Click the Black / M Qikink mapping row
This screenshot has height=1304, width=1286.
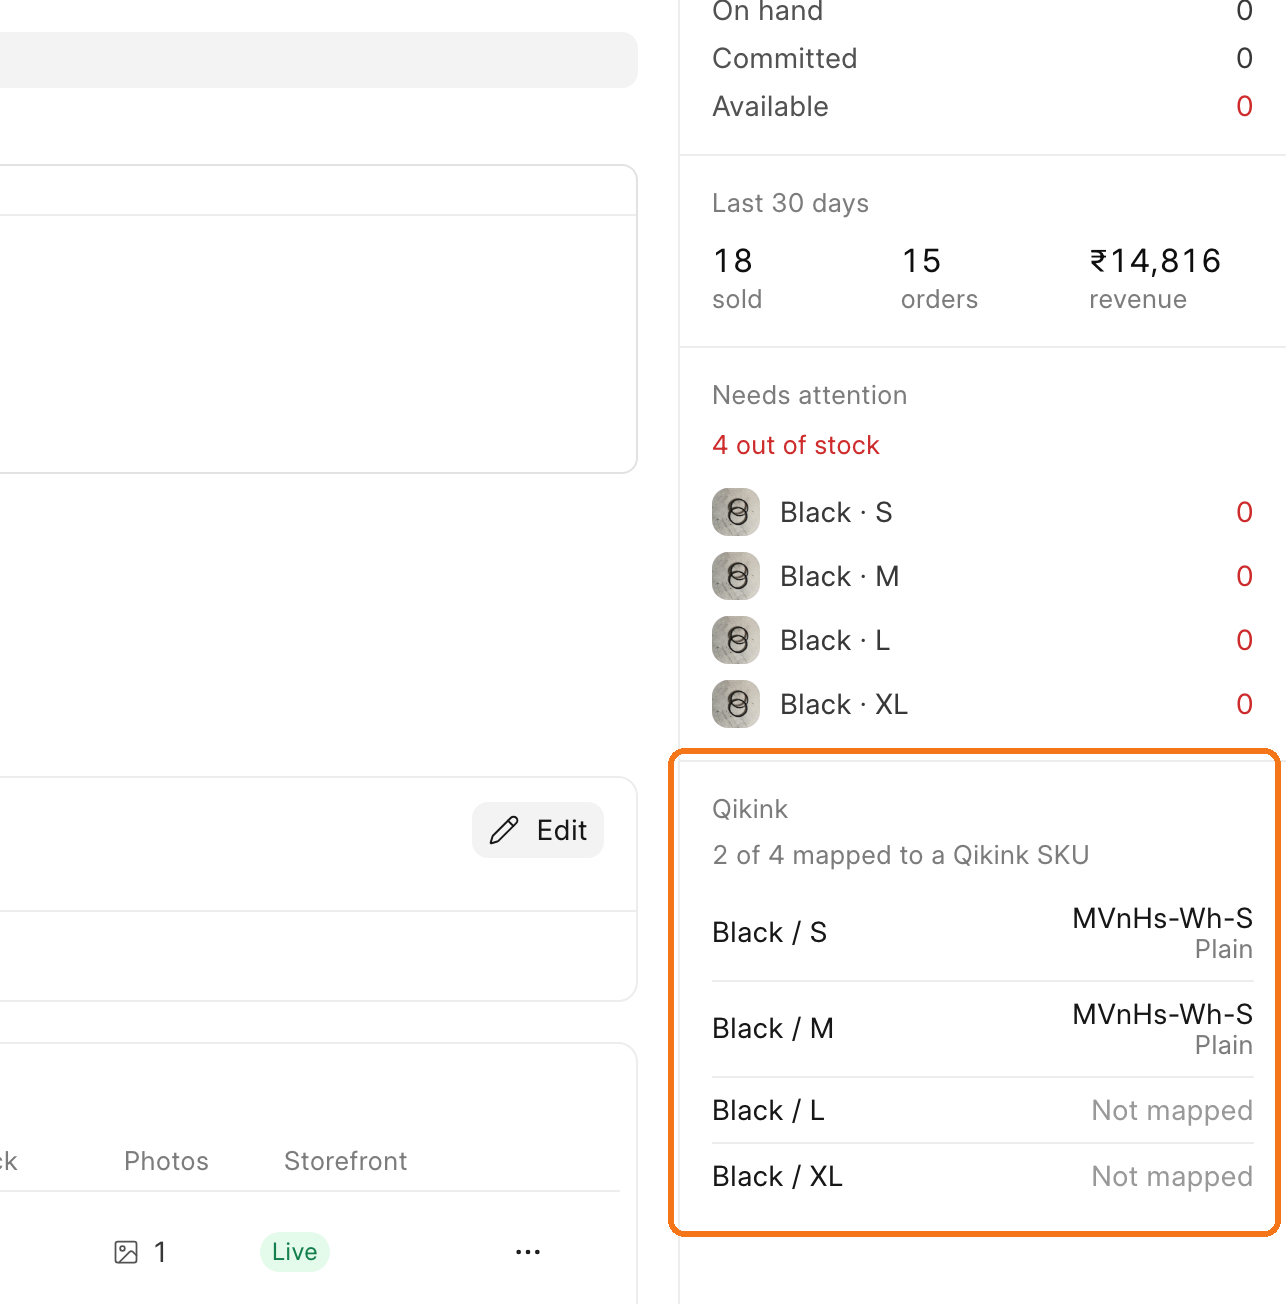pyautogui.click(x=982, y=1029)
